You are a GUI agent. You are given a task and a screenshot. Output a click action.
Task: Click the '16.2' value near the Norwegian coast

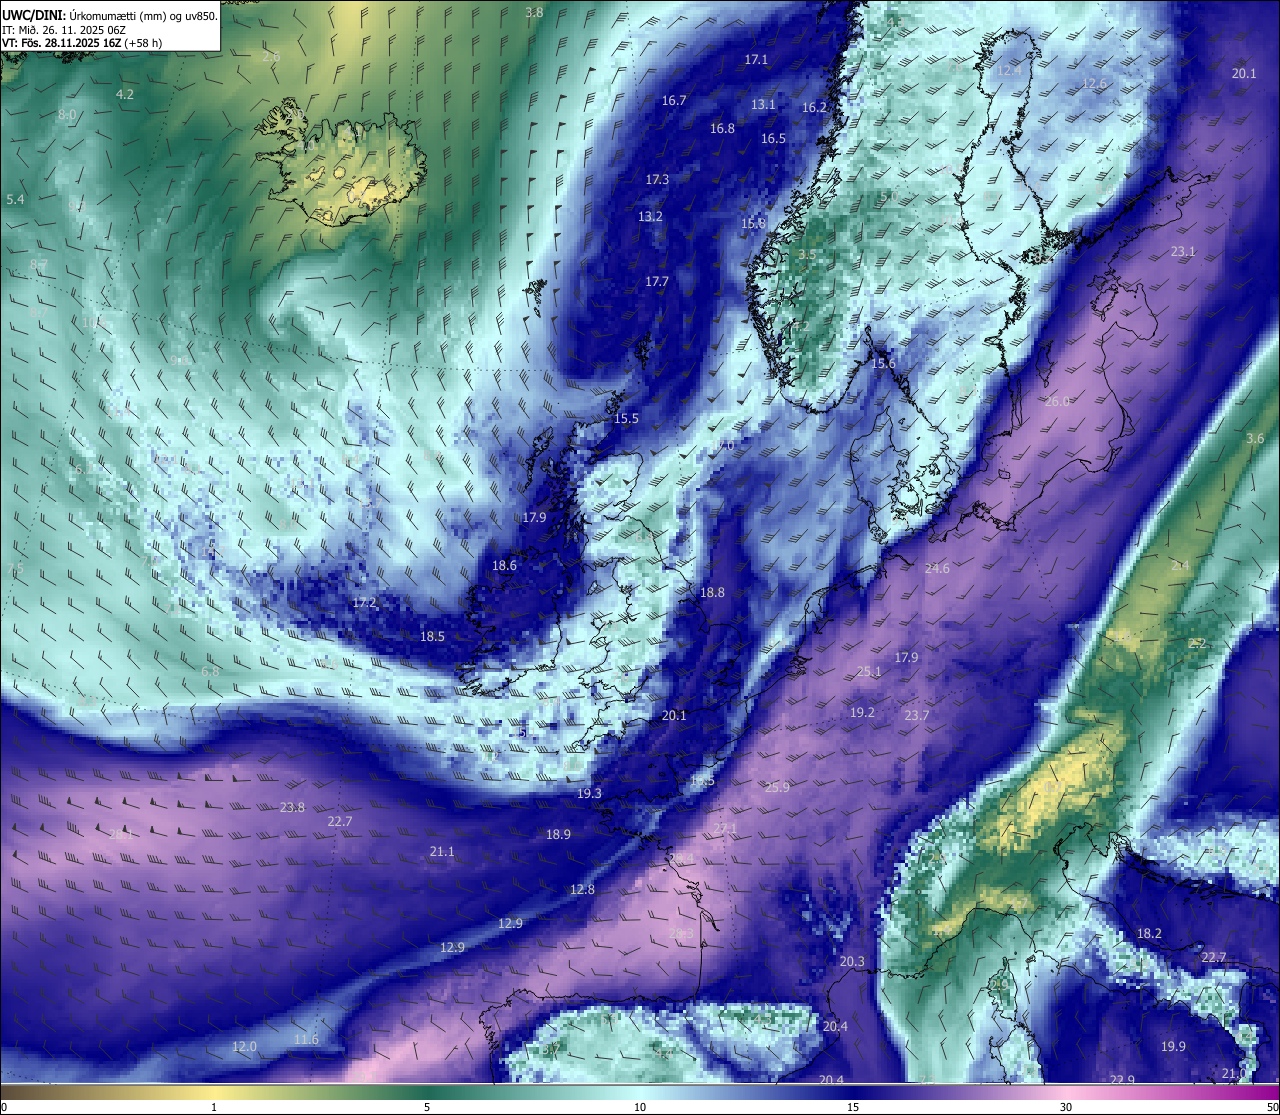coord(815,107)
